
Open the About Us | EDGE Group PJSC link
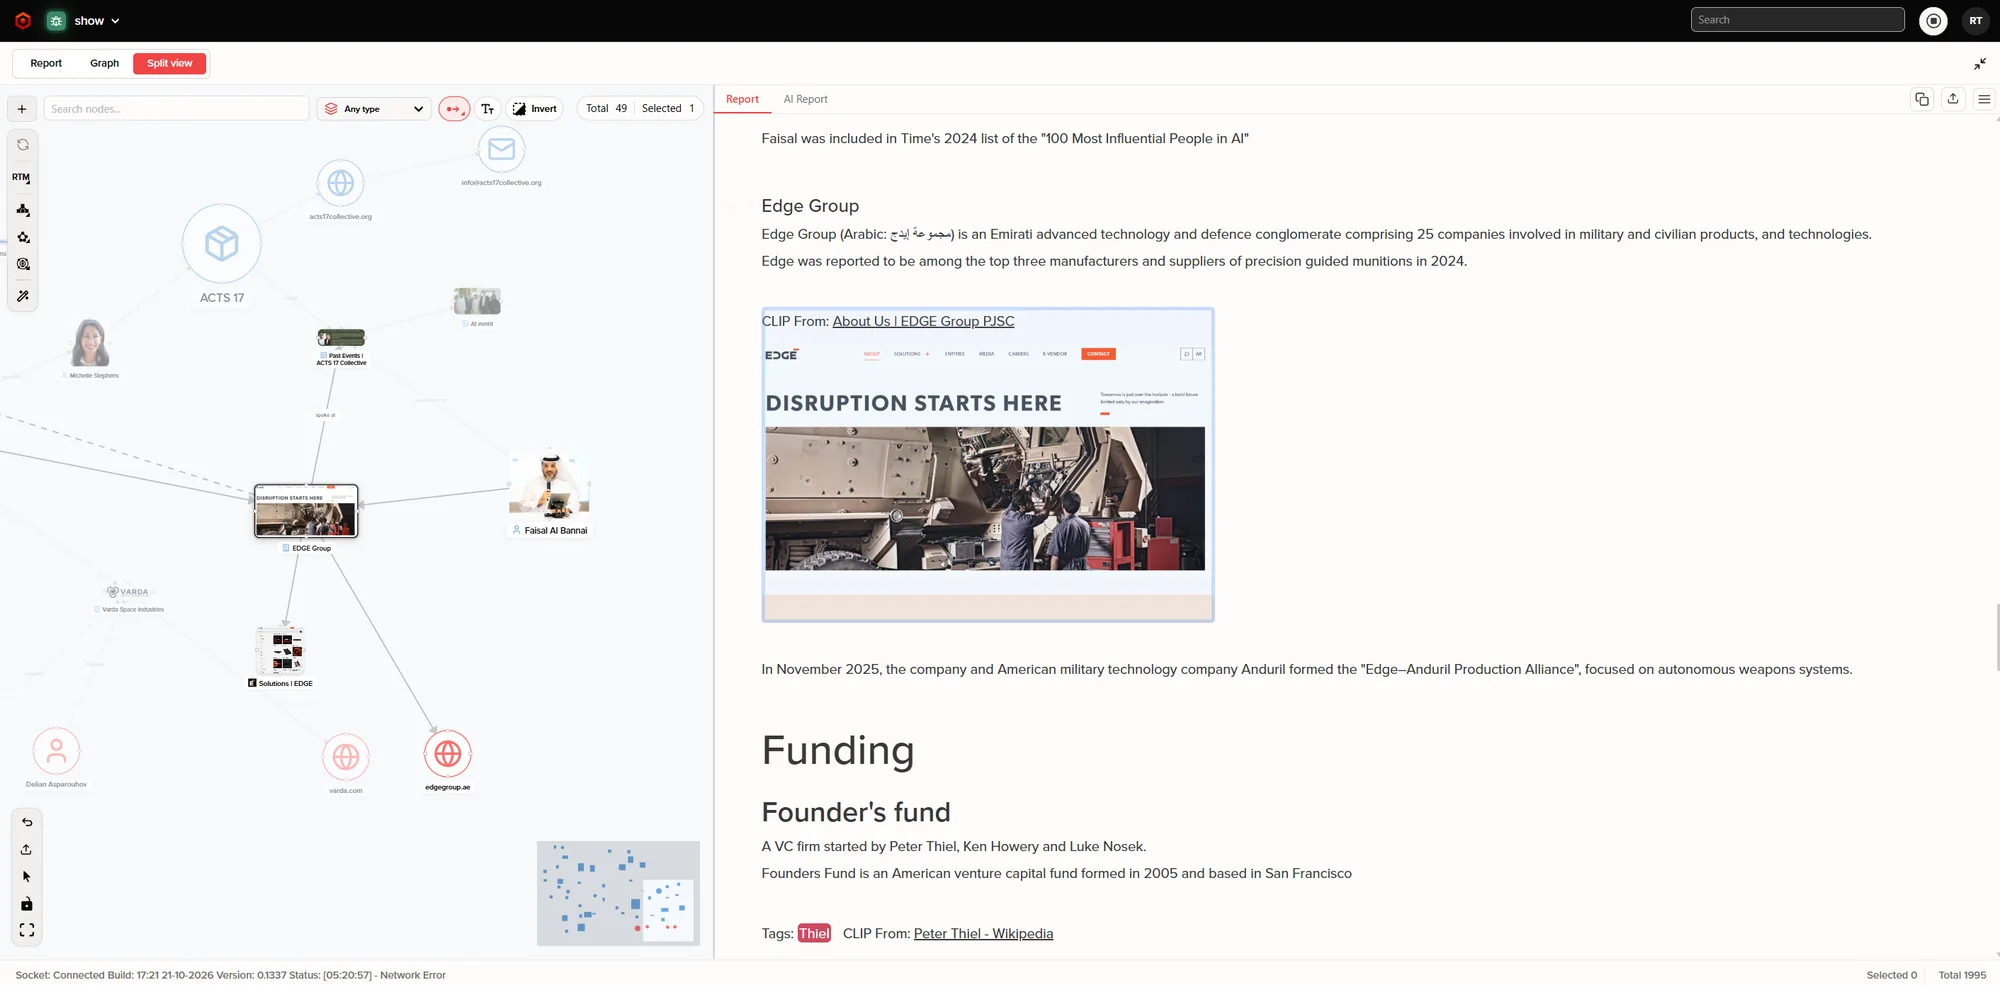(923, 321)
